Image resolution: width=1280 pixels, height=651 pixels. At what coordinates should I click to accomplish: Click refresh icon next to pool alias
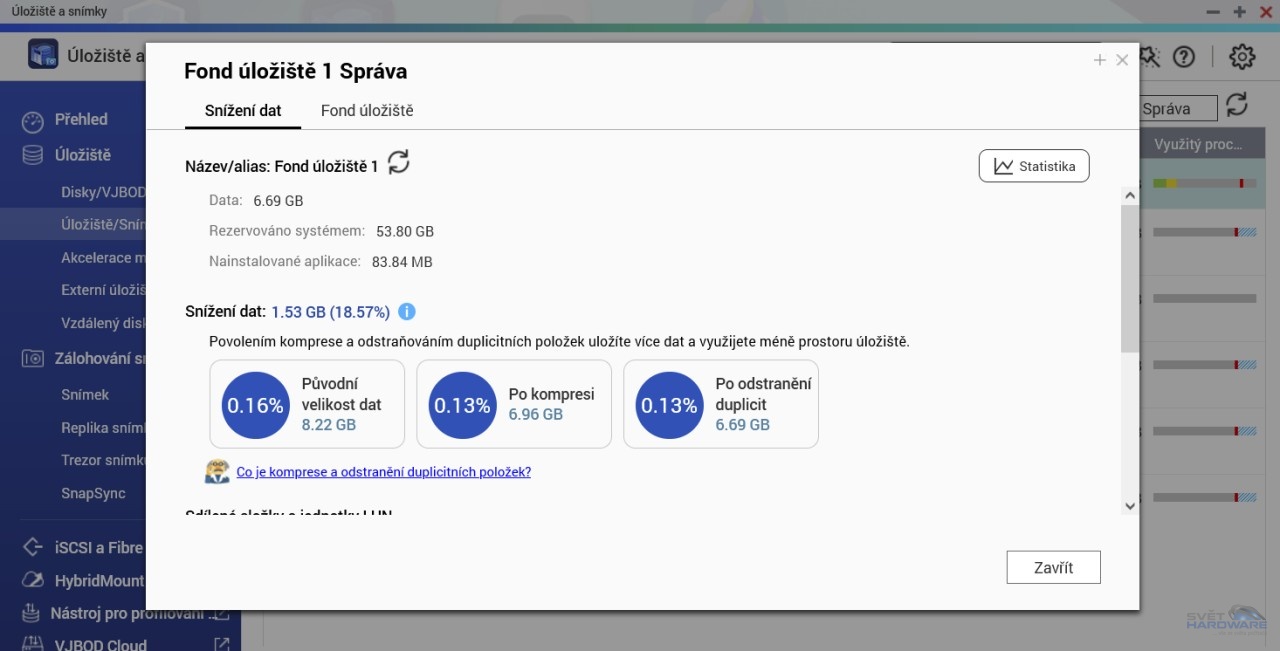pyautogui.click(x=399, y=162)
